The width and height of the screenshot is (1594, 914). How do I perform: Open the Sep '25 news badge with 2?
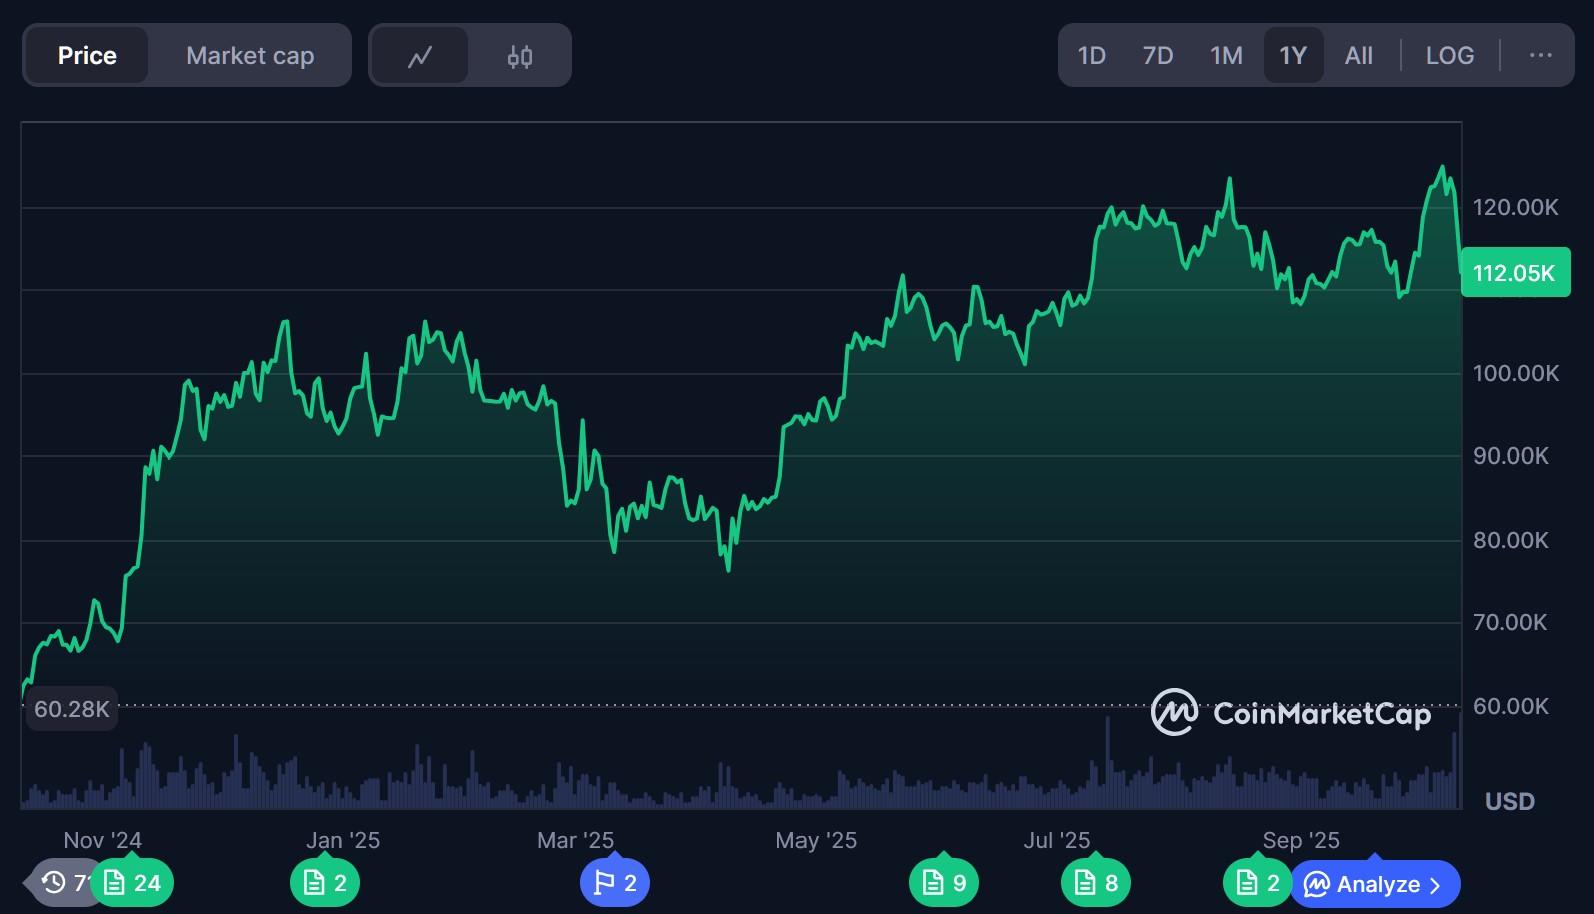pos(1257,883)
